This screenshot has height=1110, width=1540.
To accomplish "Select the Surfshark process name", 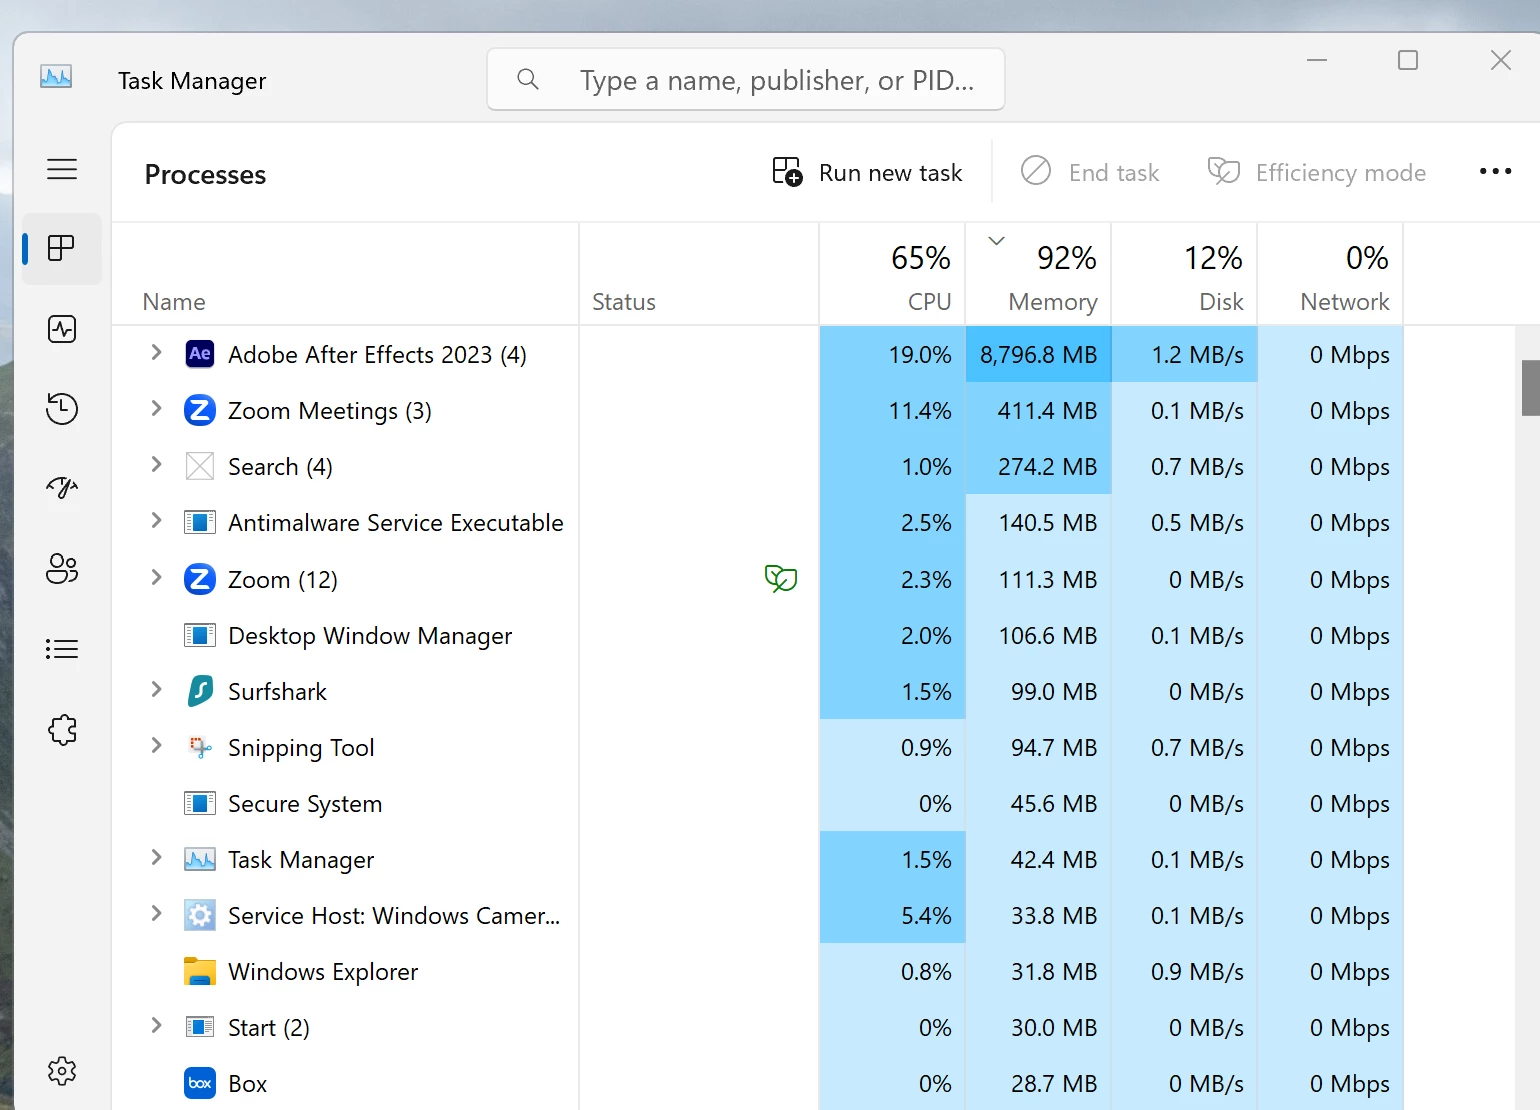I will pos(277,692).
